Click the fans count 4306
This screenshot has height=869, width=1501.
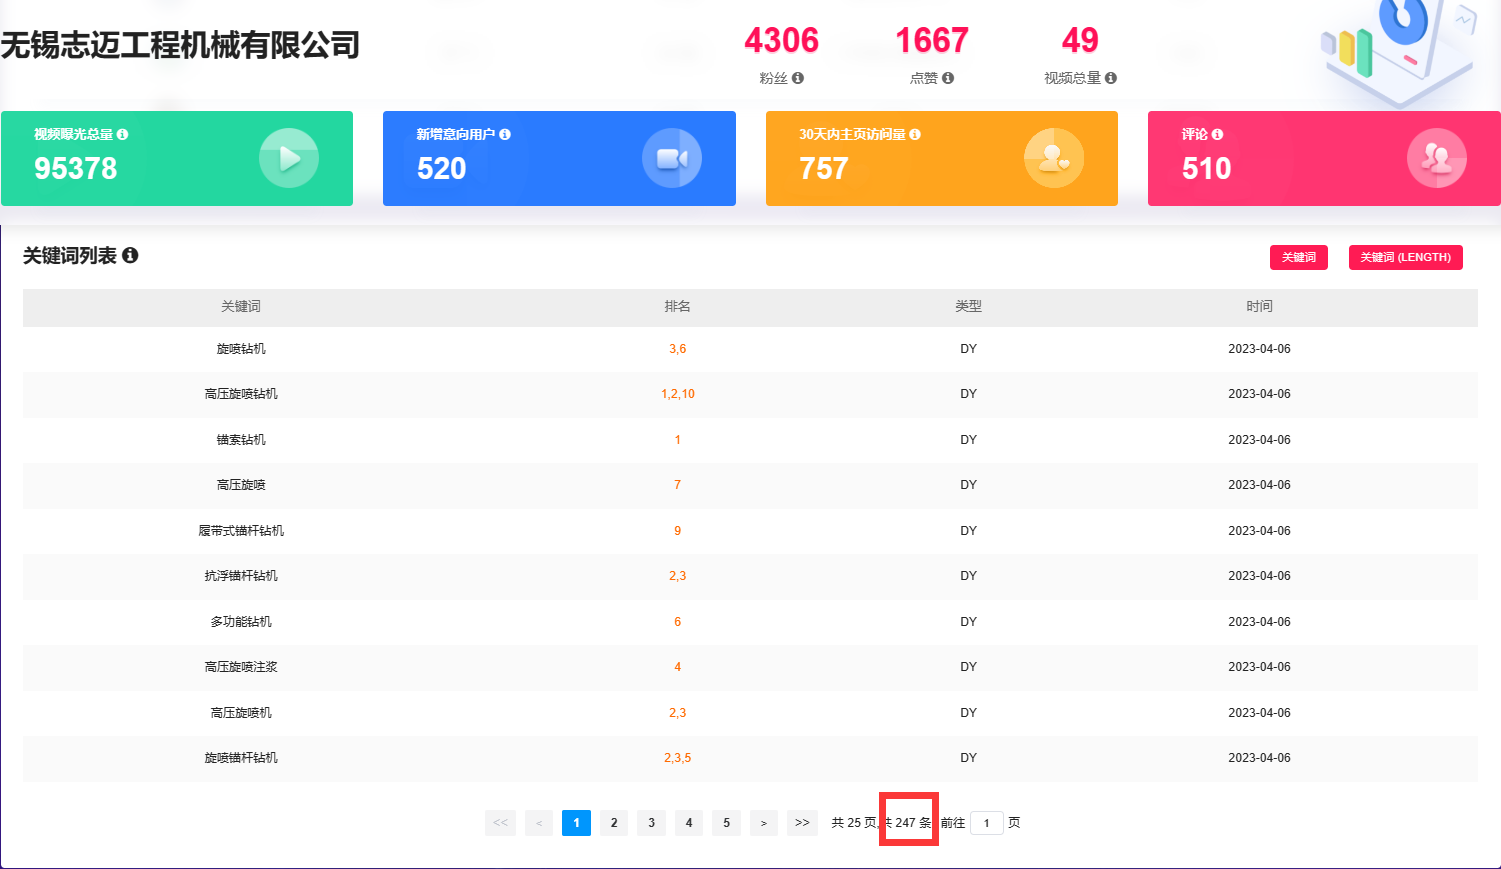[782, 41]
